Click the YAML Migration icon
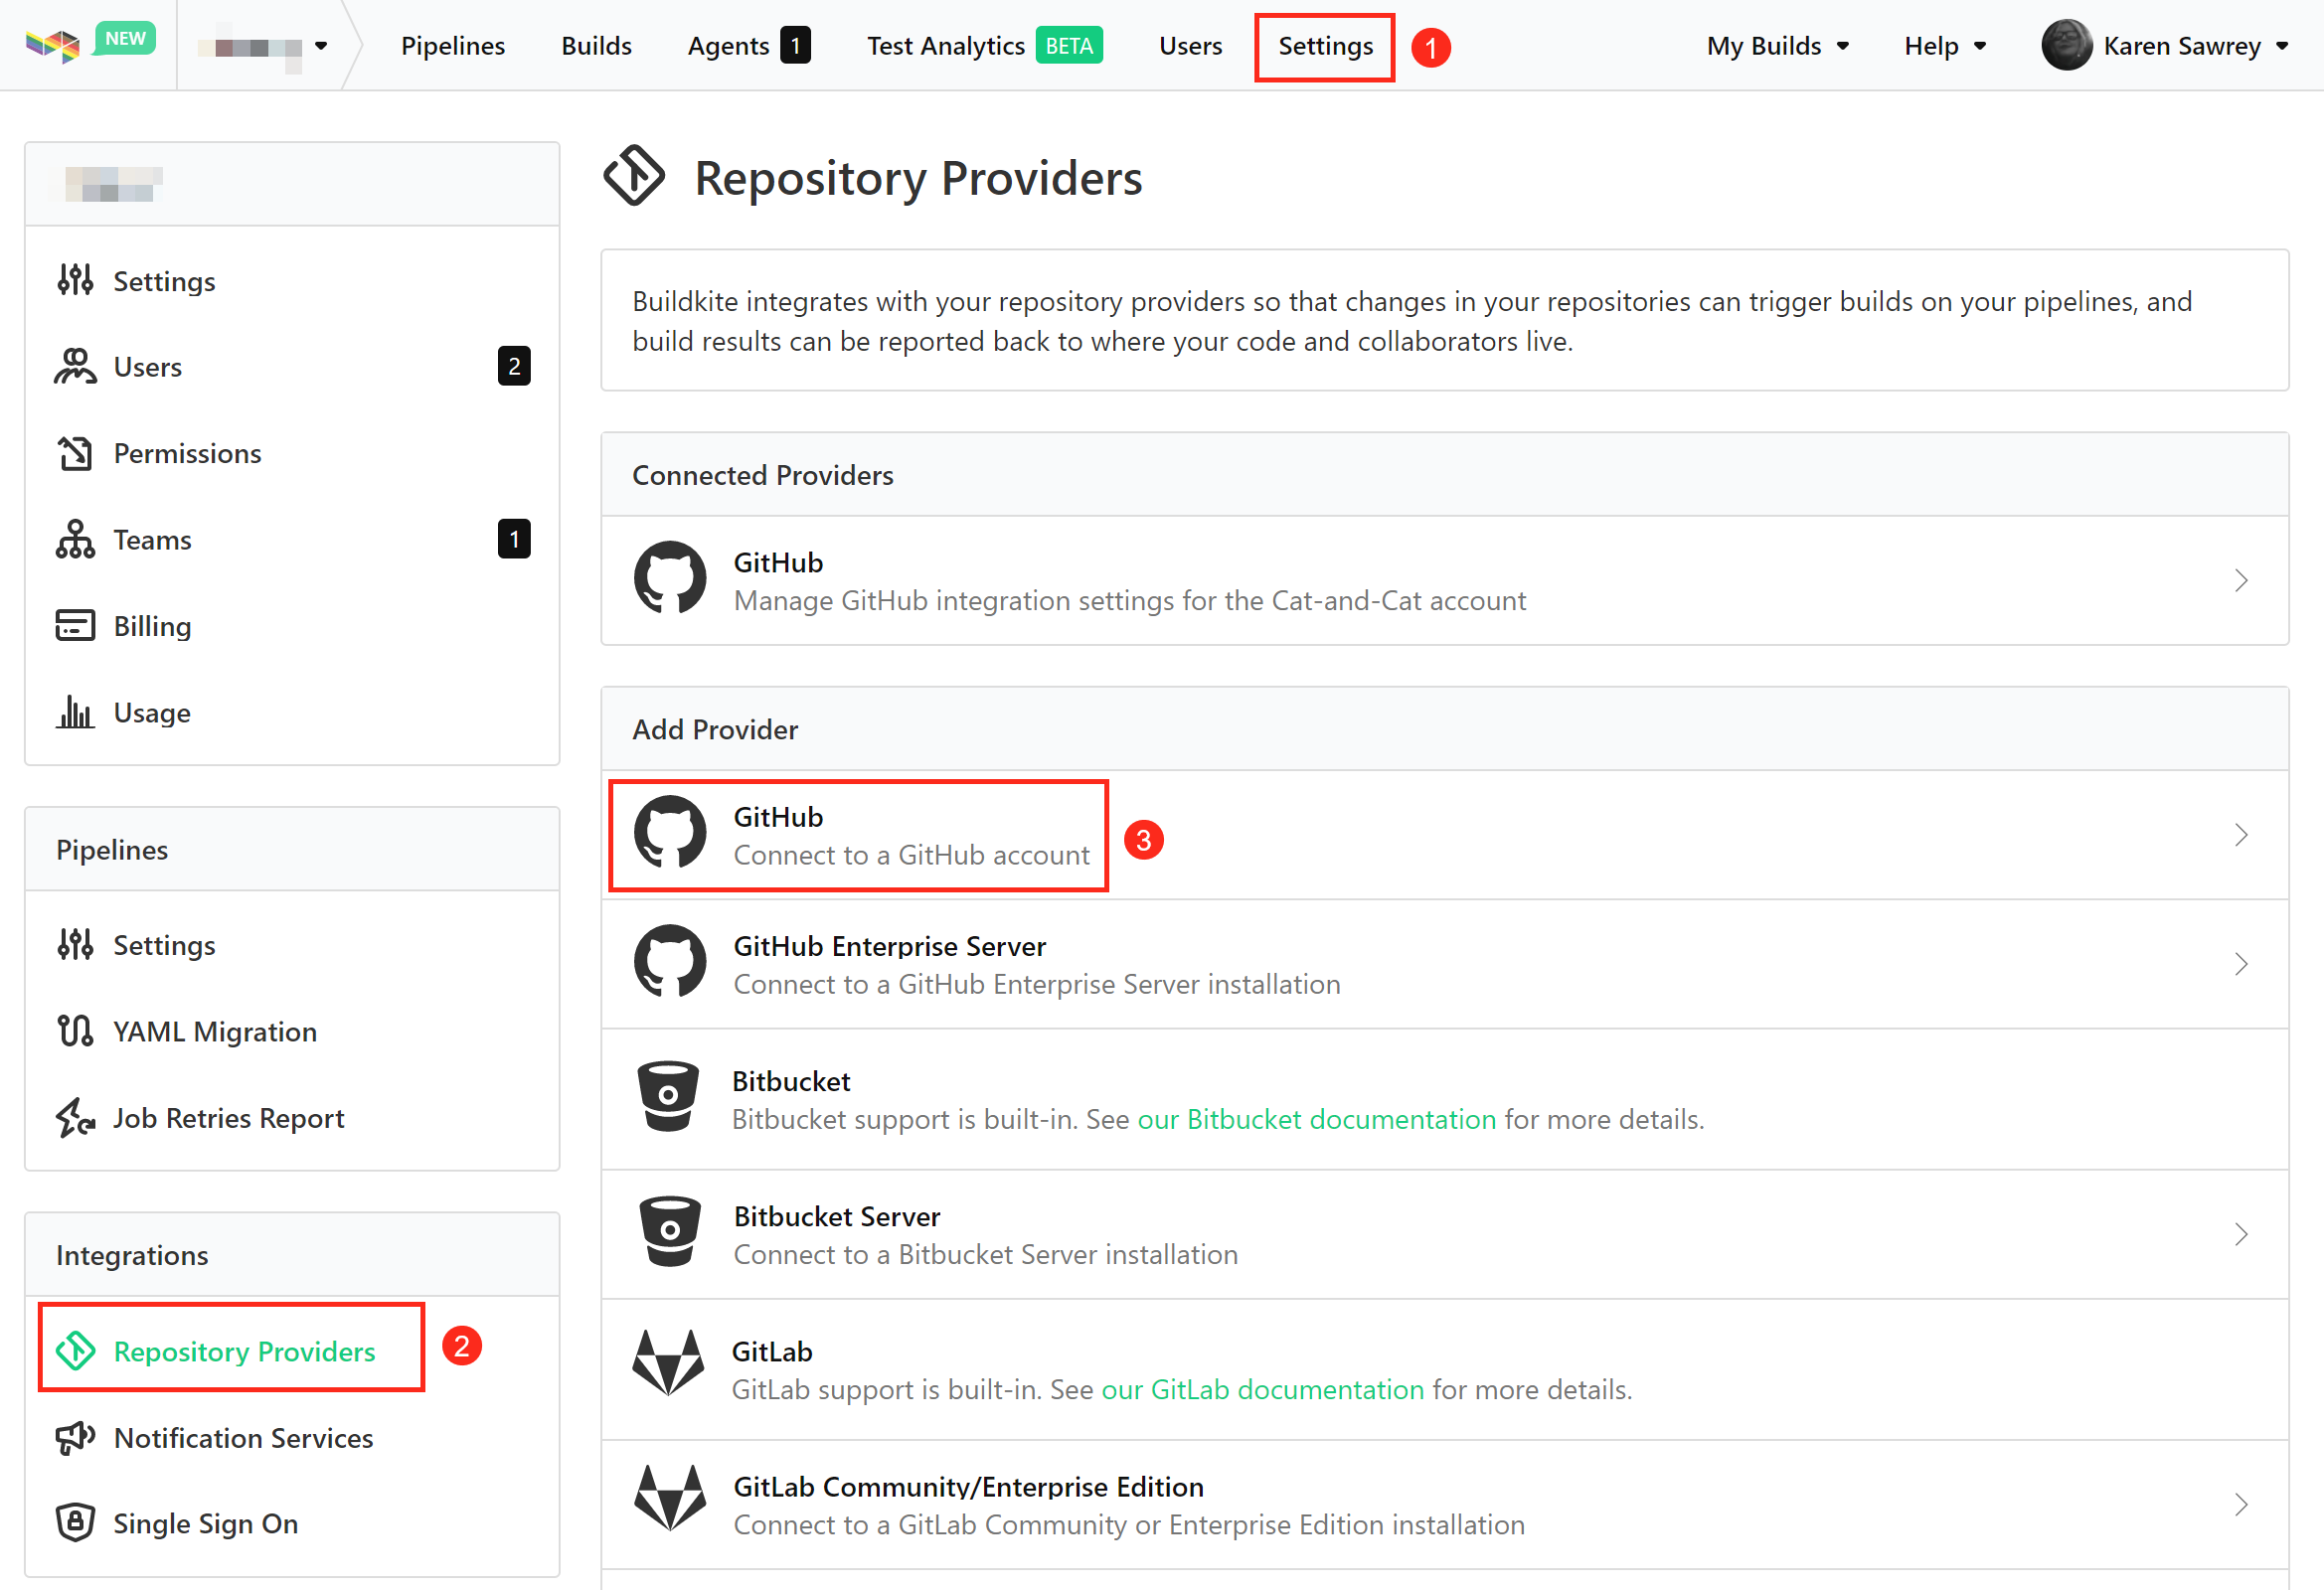Screen dimensions: 2324x1590 tap(75, 1031)
